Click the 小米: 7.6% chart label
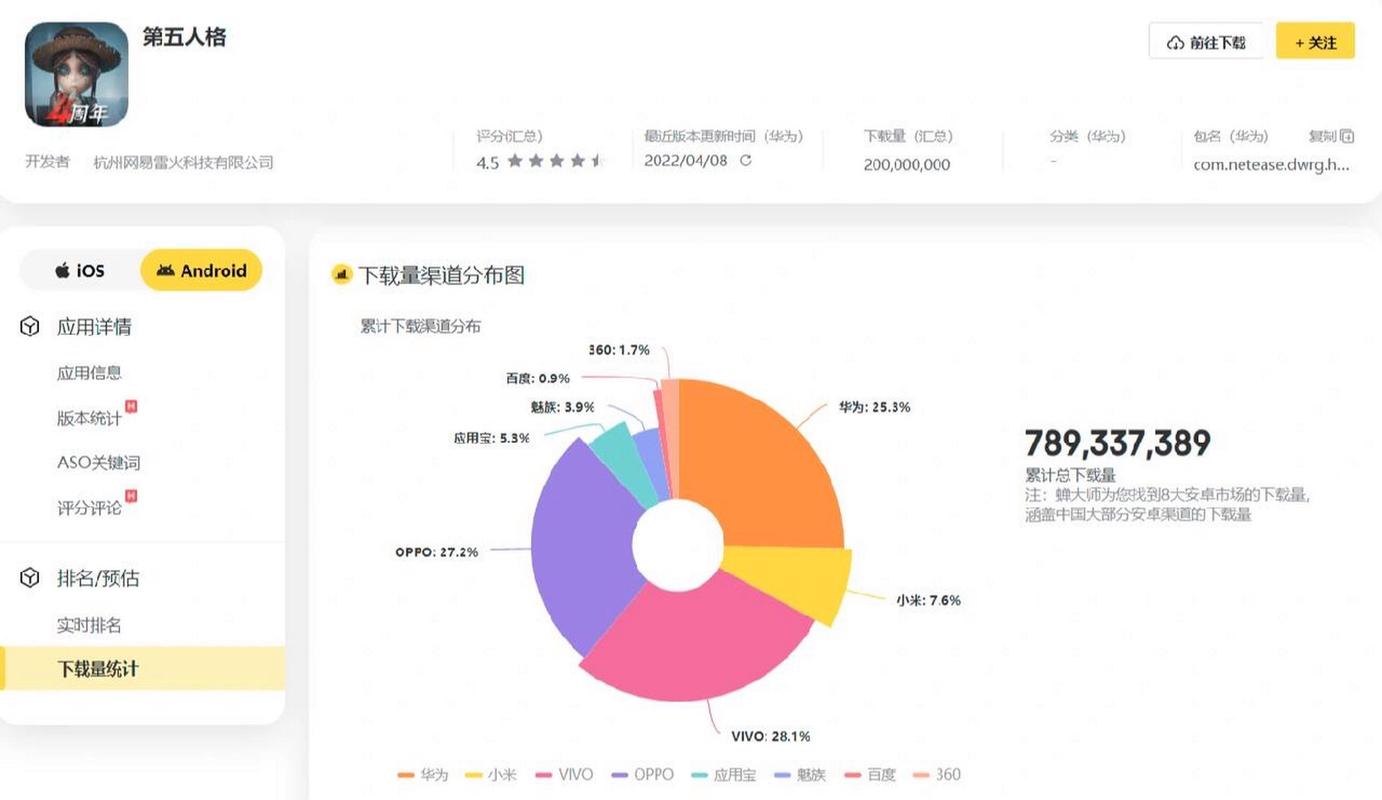 tap(928, 600)
